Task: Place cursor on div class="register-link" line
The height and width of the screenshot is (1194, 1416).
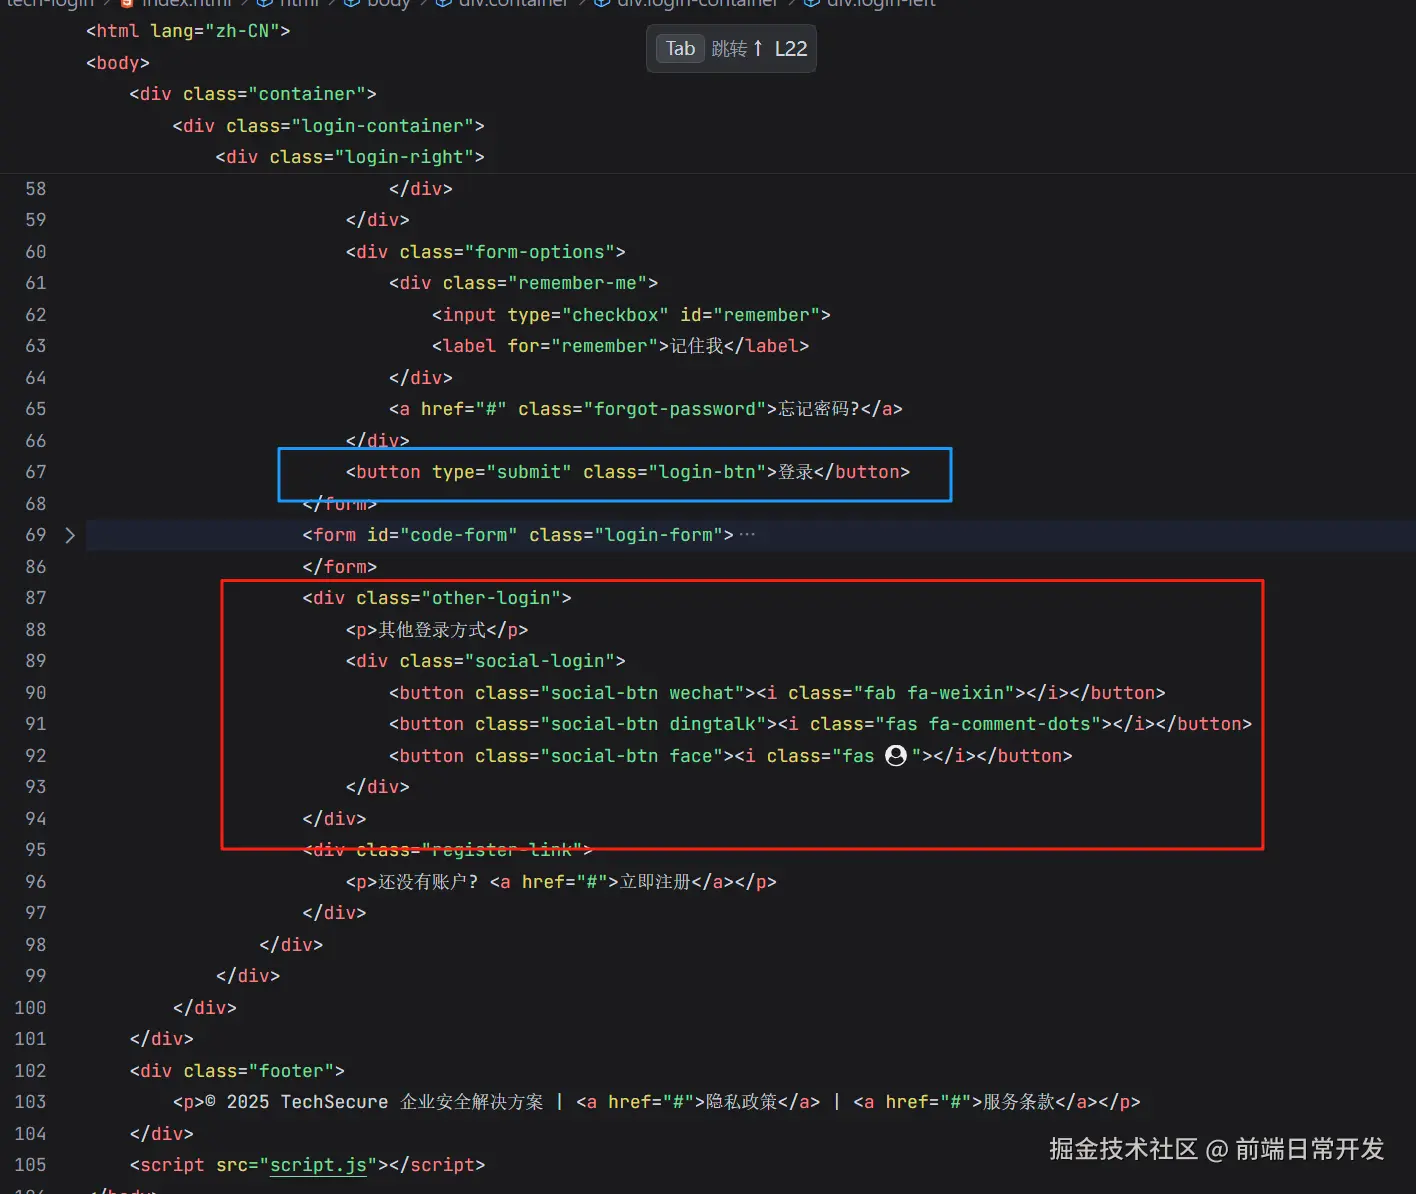Action: (448, 850)
